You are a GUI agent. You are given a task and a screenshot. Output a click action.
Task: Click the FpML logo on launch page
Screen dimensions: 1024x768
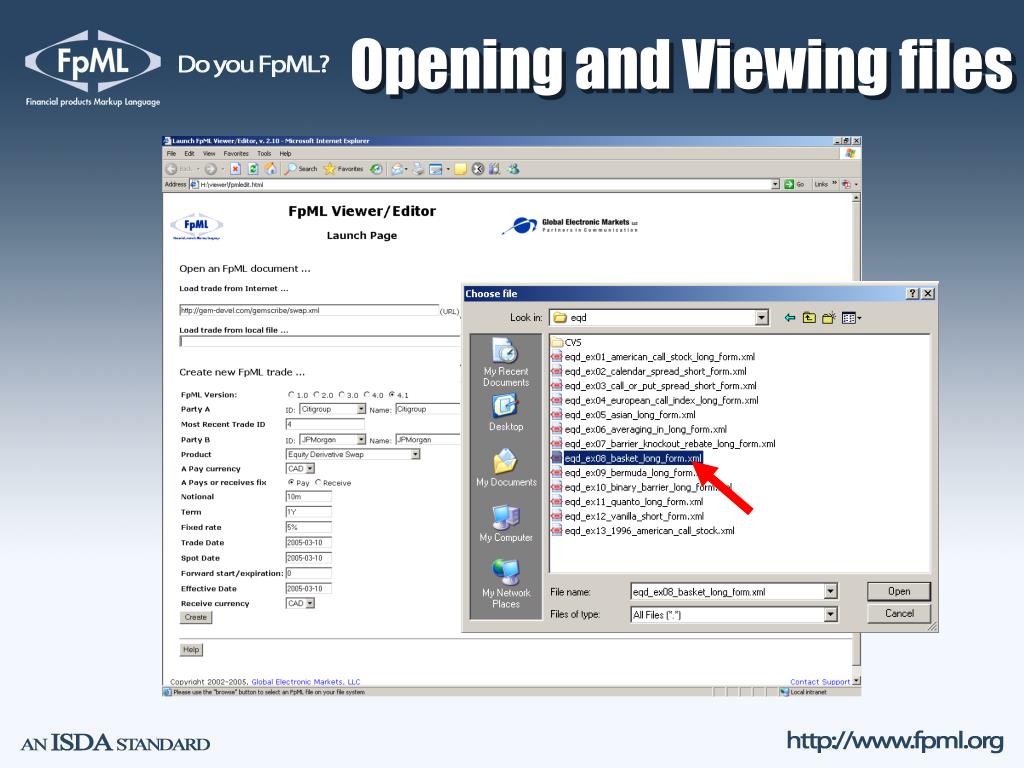coord(197,227)
